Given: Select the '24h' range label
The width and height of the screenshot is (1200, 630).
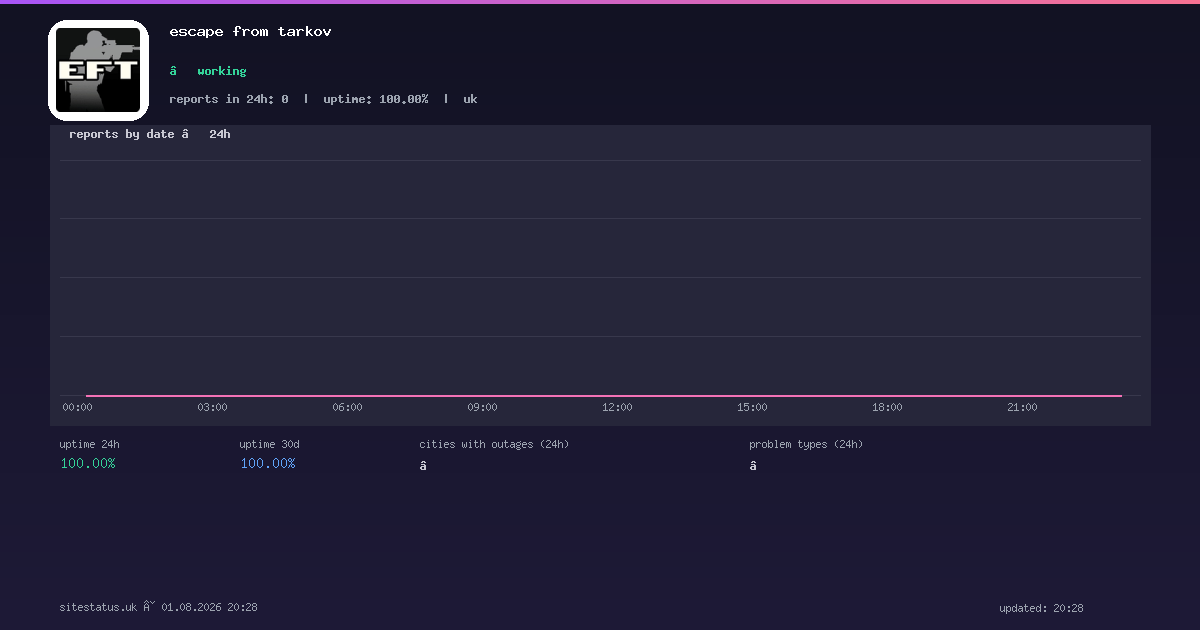Looking at the screenshot, I should (220, 134).
